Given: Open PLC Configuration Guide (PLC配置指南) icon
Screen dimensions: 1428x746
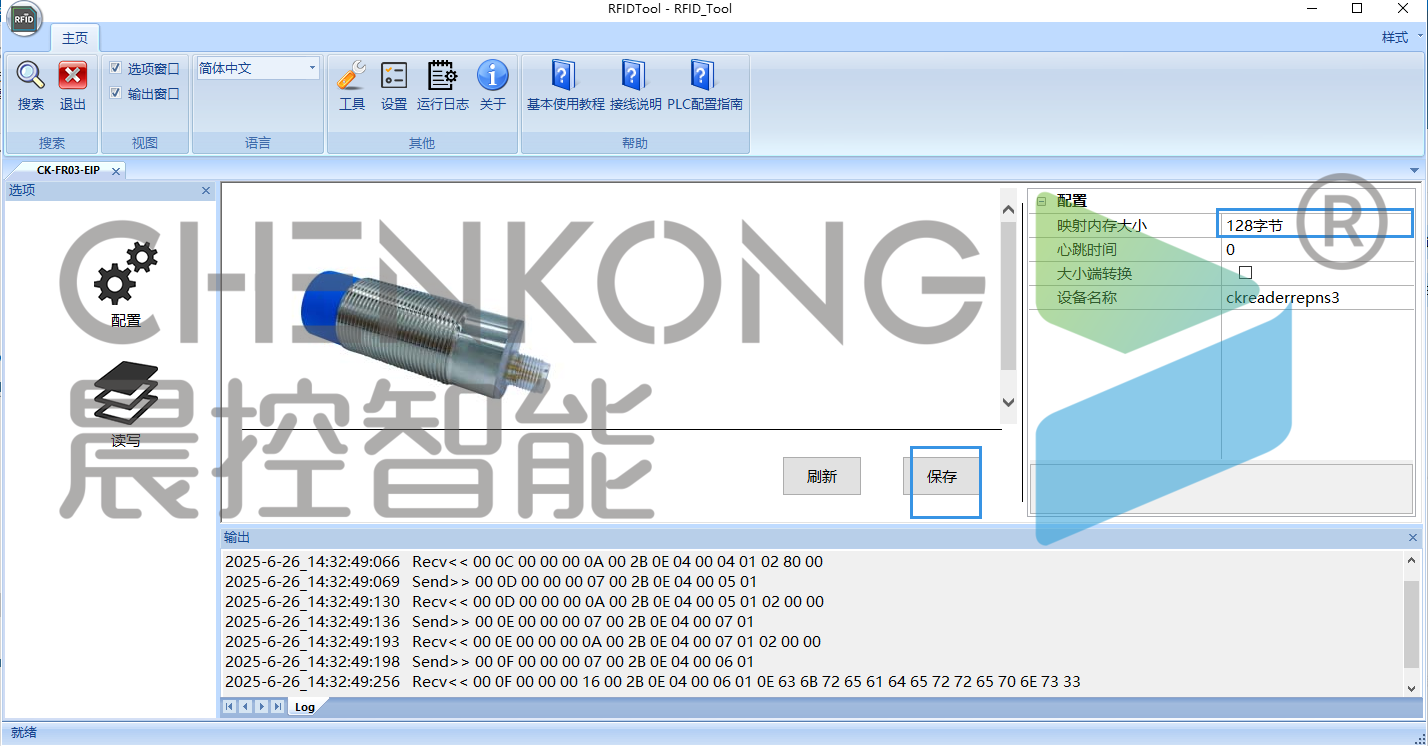Looking at the screenshot, I should (x=704, y=76).
